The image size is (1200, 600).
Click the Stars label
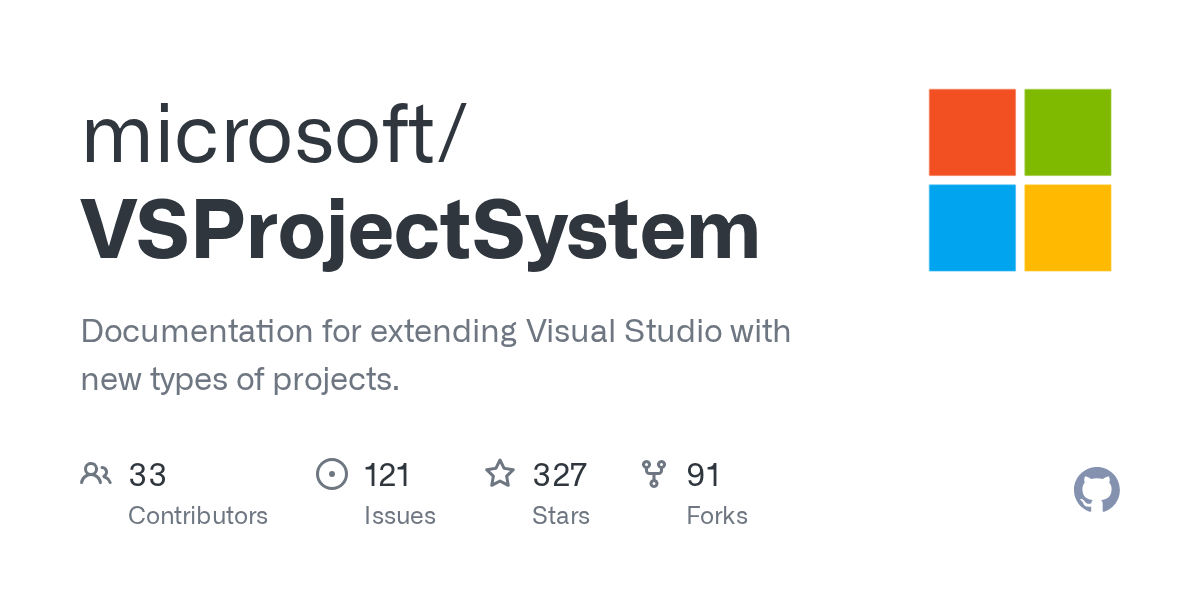(561, 516)
